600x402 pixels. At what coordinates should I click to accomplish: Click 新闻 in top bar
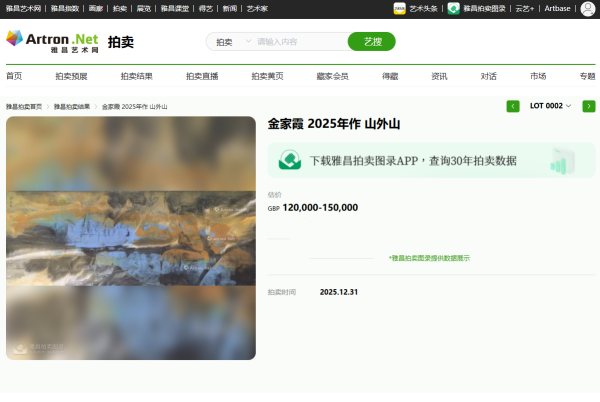[230, 8]
